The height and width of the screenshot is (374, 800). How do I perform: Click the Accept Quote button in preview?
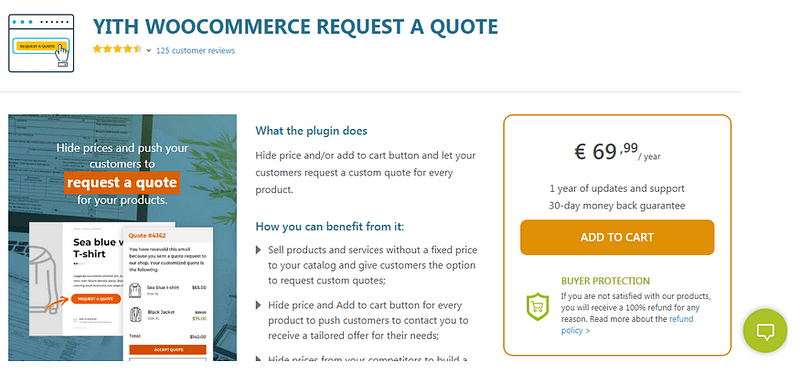[x=168, y=350]
